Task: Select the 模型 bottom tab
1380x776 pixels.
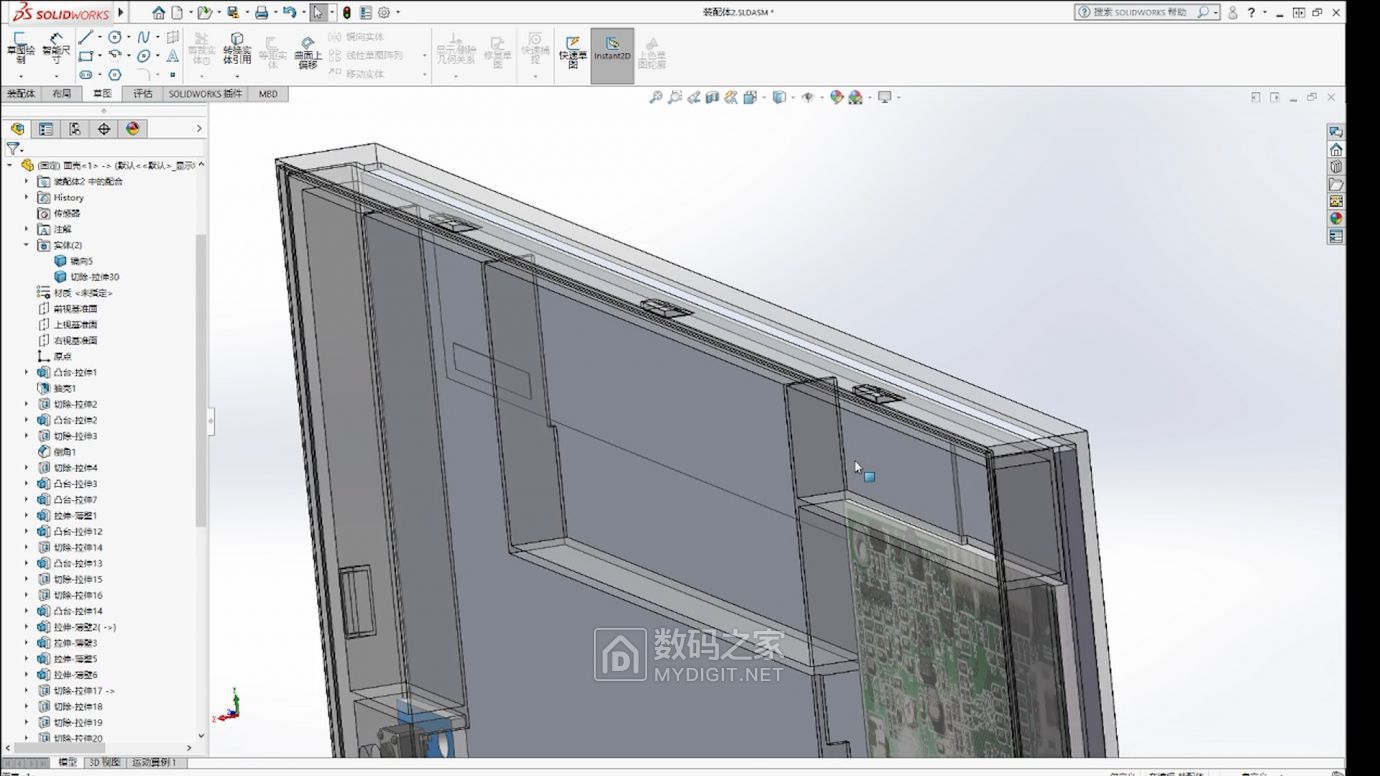Action: [67, 762]
